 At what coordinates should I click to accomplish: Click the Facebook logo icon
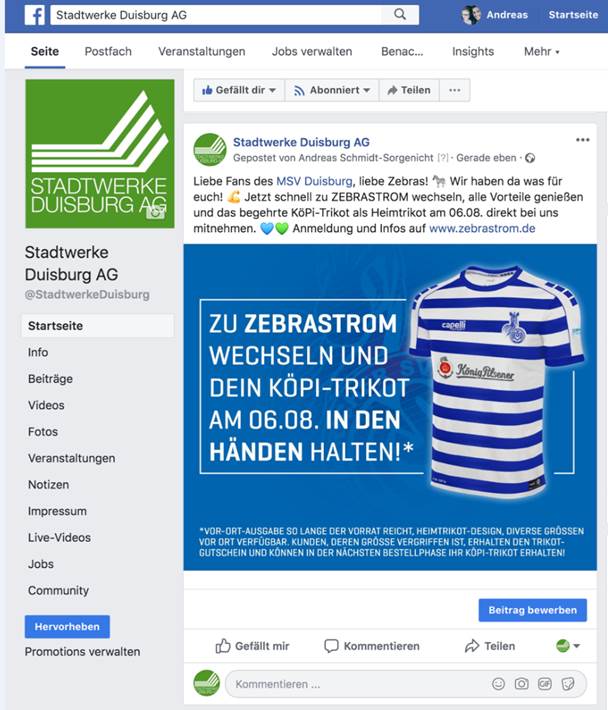(x=35, y=15)
